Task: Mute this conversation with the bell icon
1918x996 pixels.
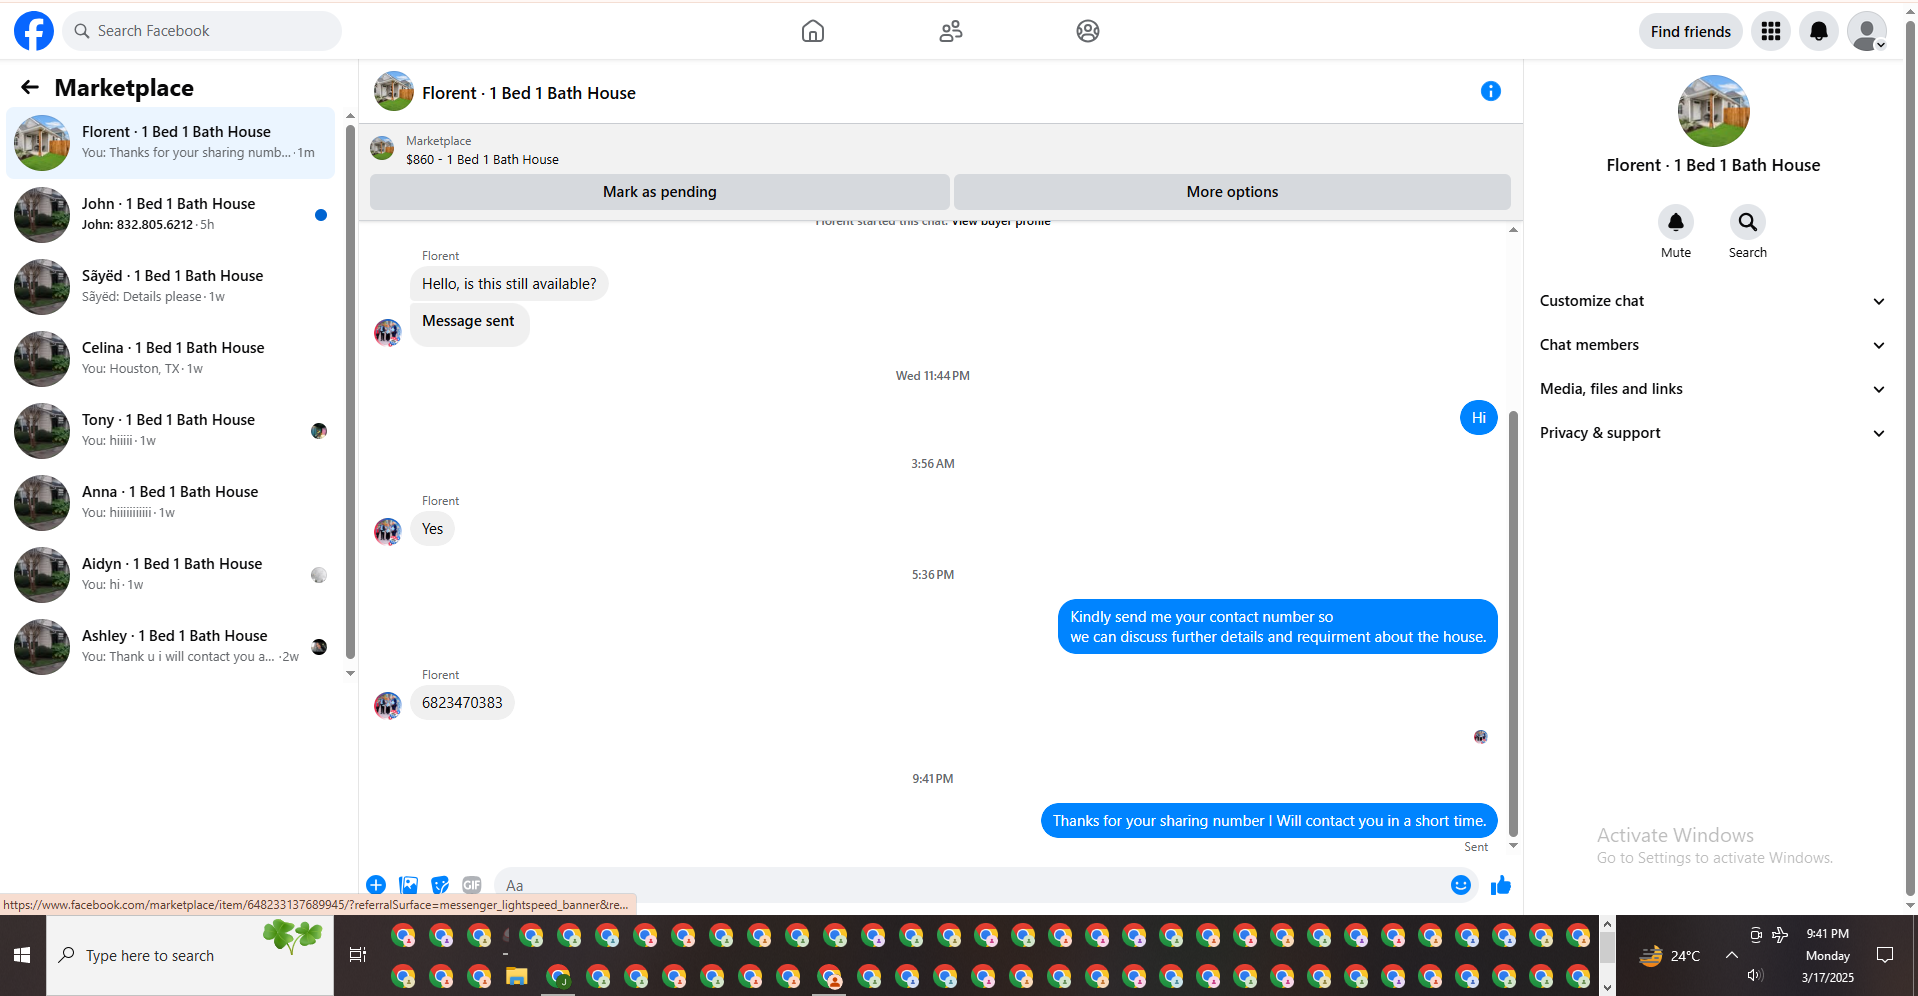Action: point(1676,222)
